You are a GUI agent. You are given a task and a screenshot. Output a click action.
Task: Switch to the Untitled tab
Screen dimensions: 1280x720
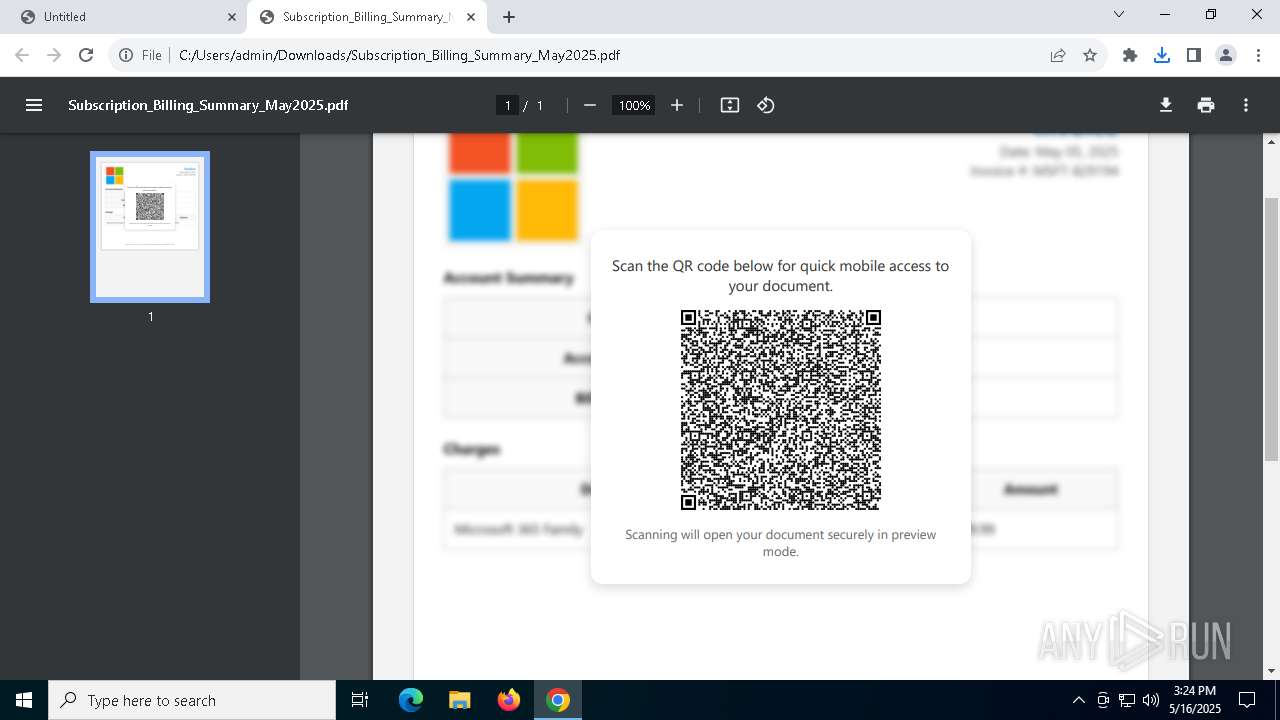coord(124,17)
